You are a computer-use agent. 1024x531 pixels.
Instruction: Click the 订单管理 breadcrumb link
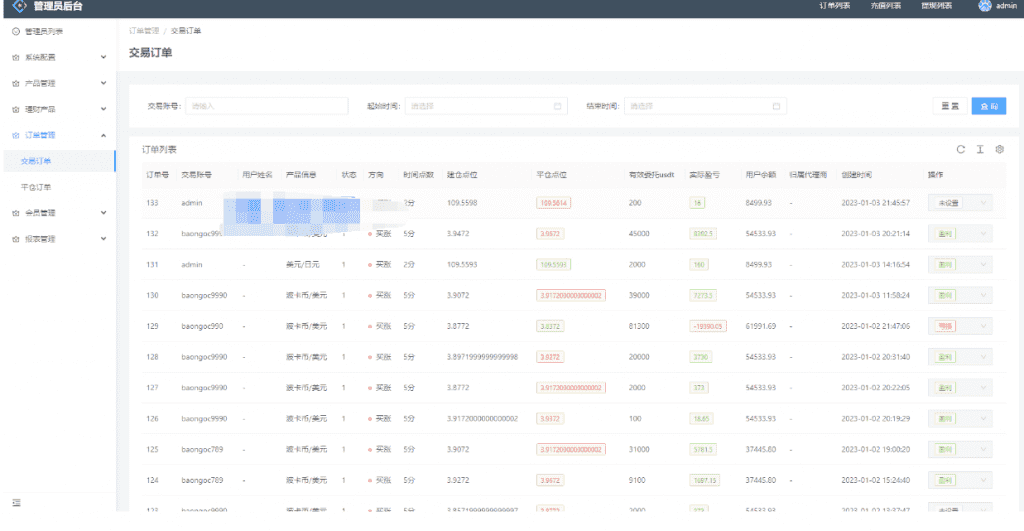click(x=144, y=31)
